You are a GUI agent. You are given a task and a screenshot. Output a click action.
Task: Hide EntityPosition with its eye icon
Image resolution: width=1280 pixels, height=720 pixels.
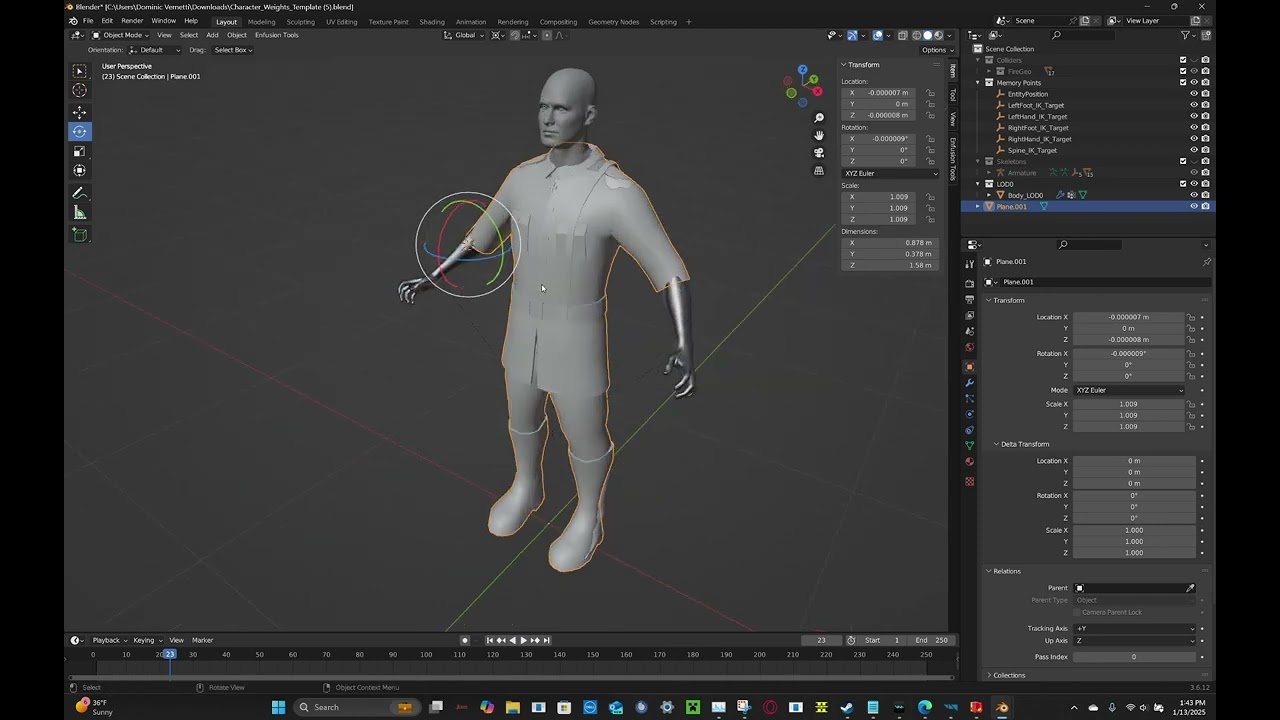[x=1194, y=94]
